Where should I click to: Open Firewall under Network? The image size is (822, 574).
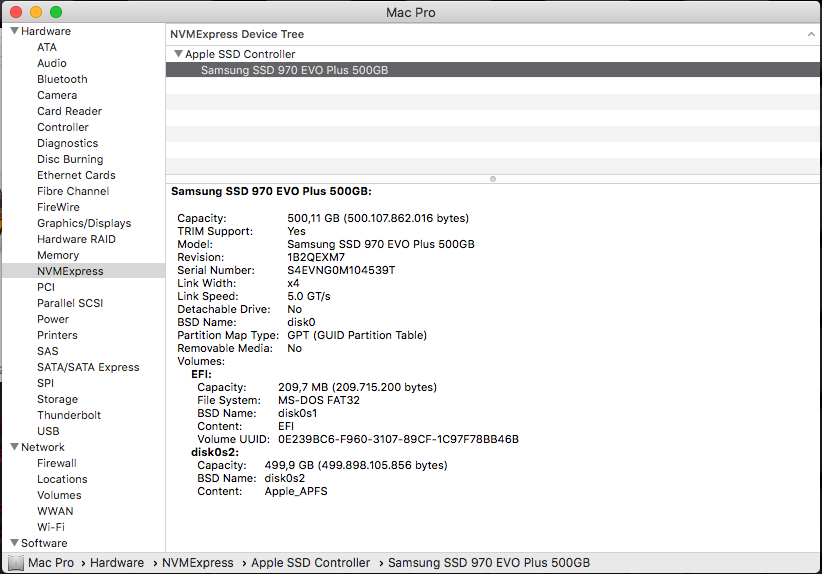pos(57,463)
